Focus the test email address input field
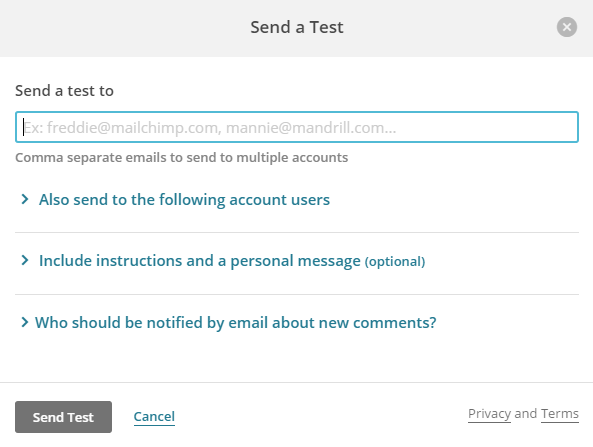The width and height of the screenshot is (593, 447). point(297,127)
